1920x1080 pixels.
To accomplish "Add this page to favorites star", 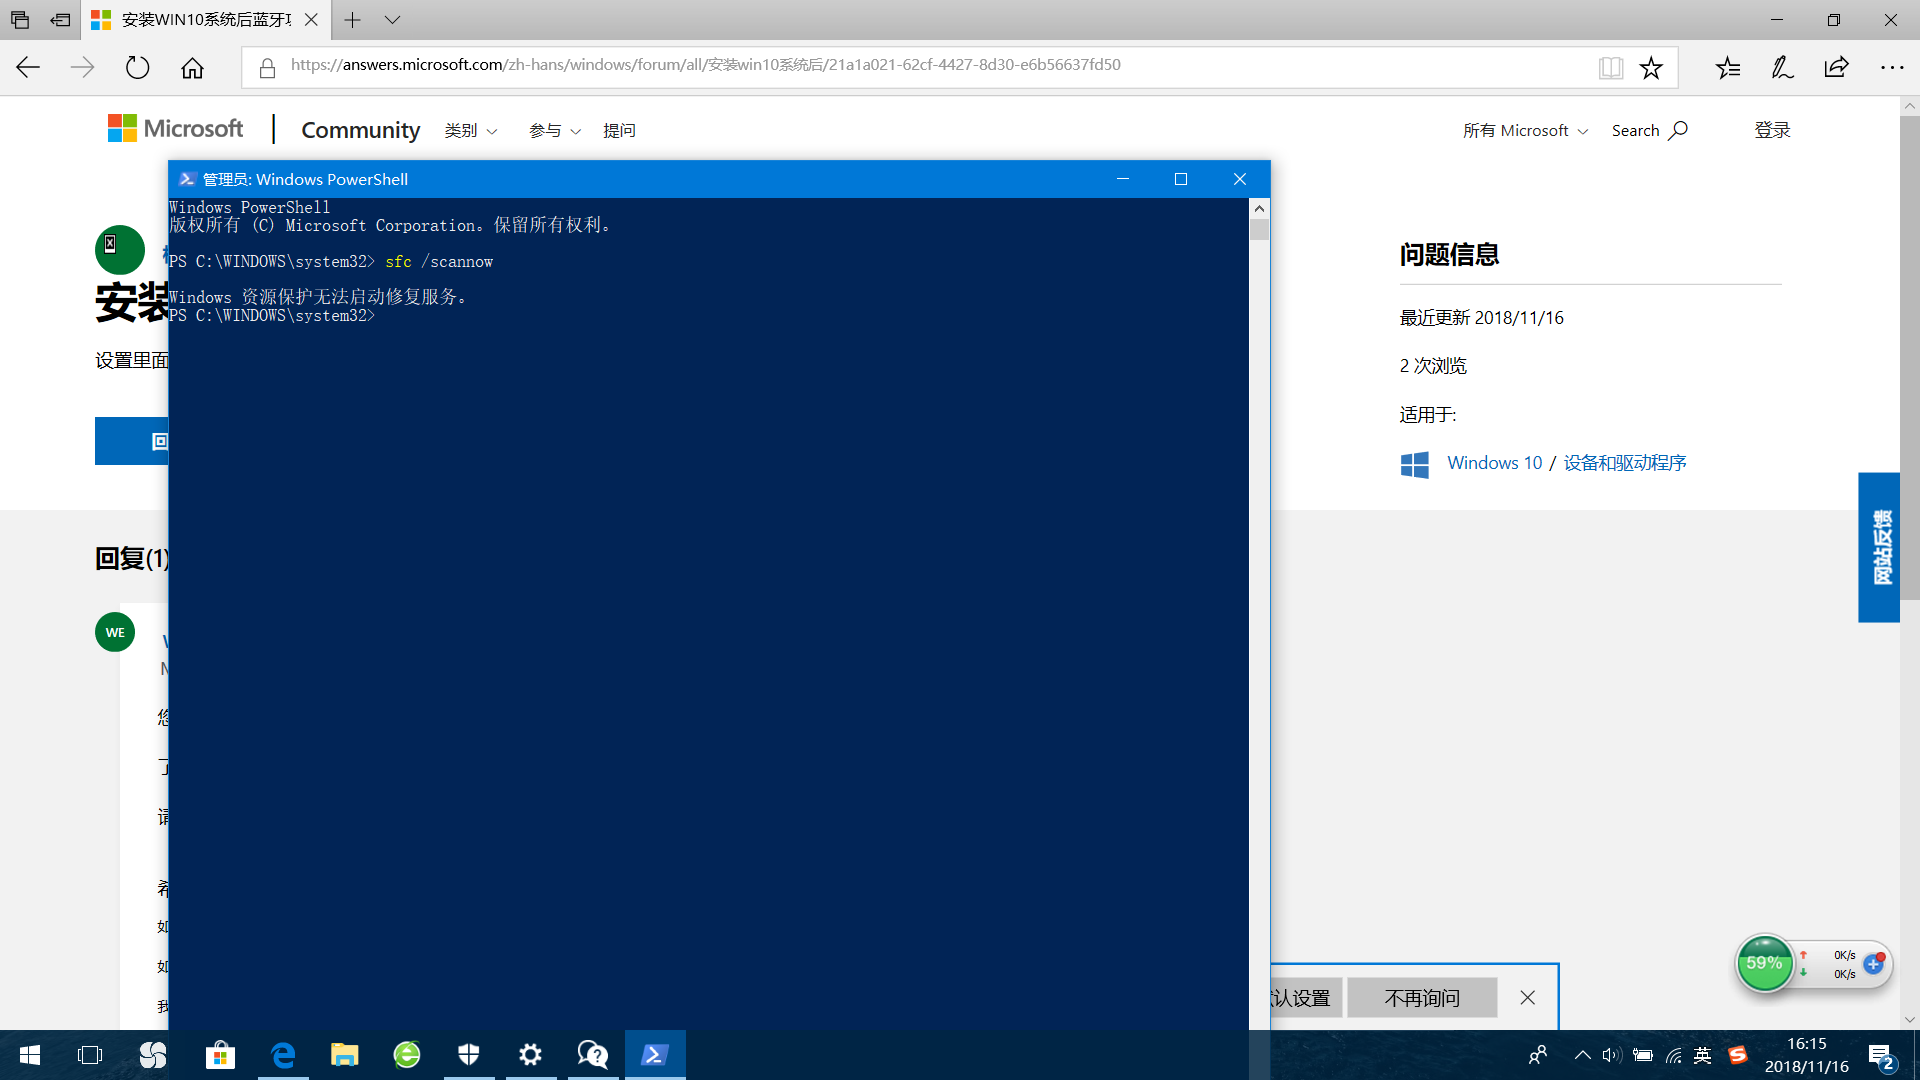I will coord(1651,67).
